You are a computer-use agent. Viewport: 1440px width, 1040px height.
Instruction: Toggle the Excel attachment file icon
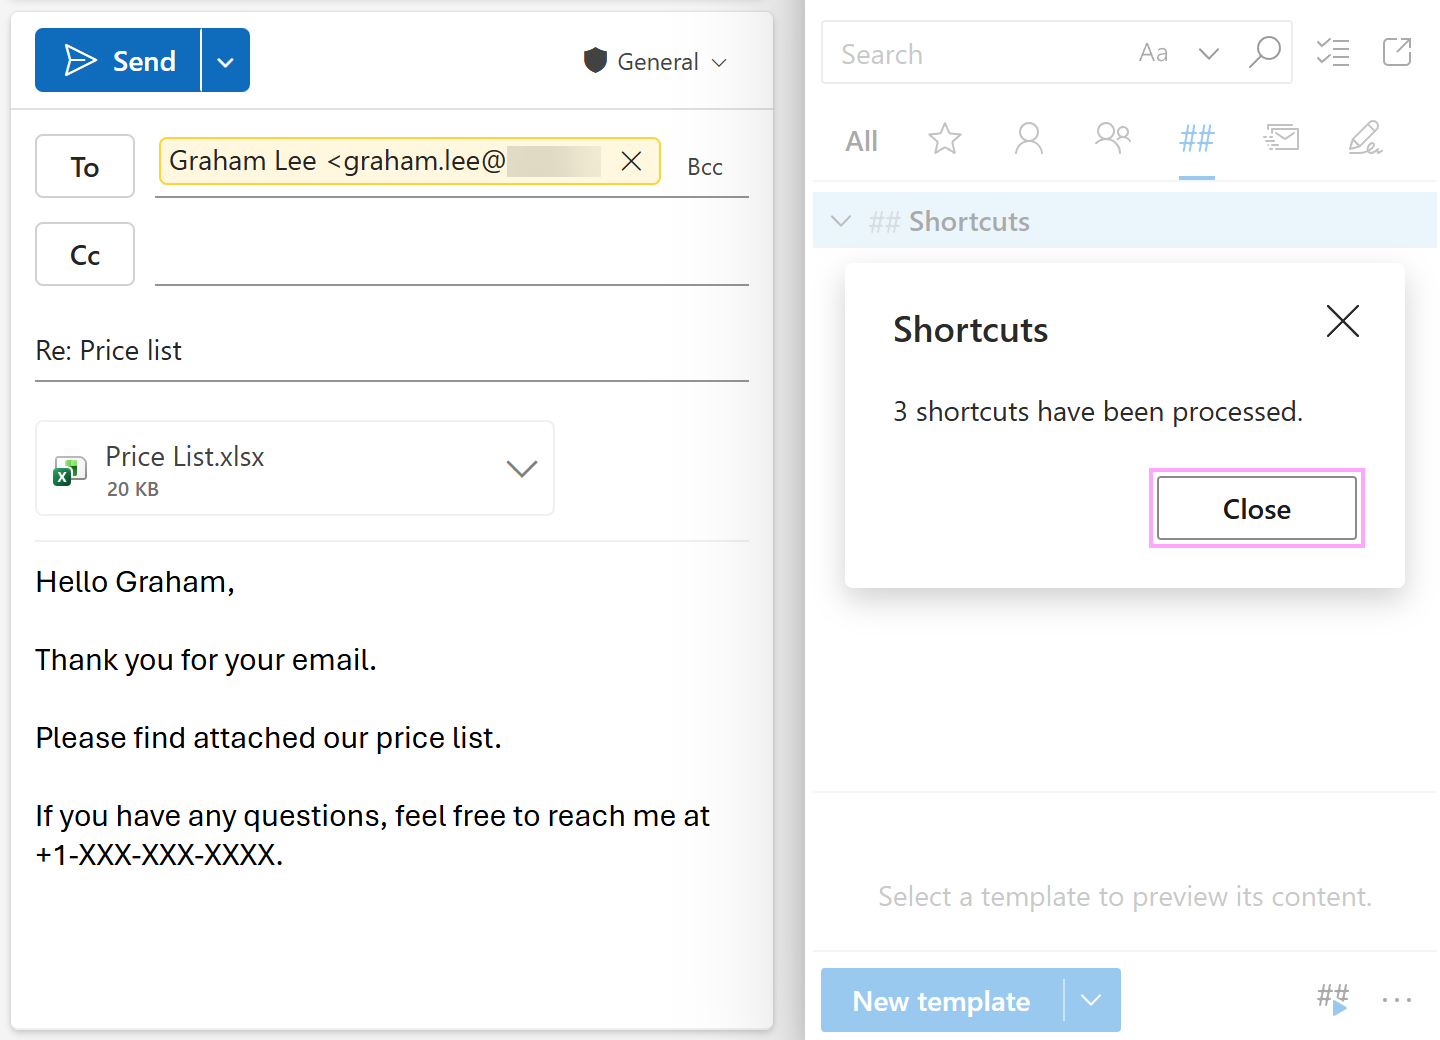69,469
